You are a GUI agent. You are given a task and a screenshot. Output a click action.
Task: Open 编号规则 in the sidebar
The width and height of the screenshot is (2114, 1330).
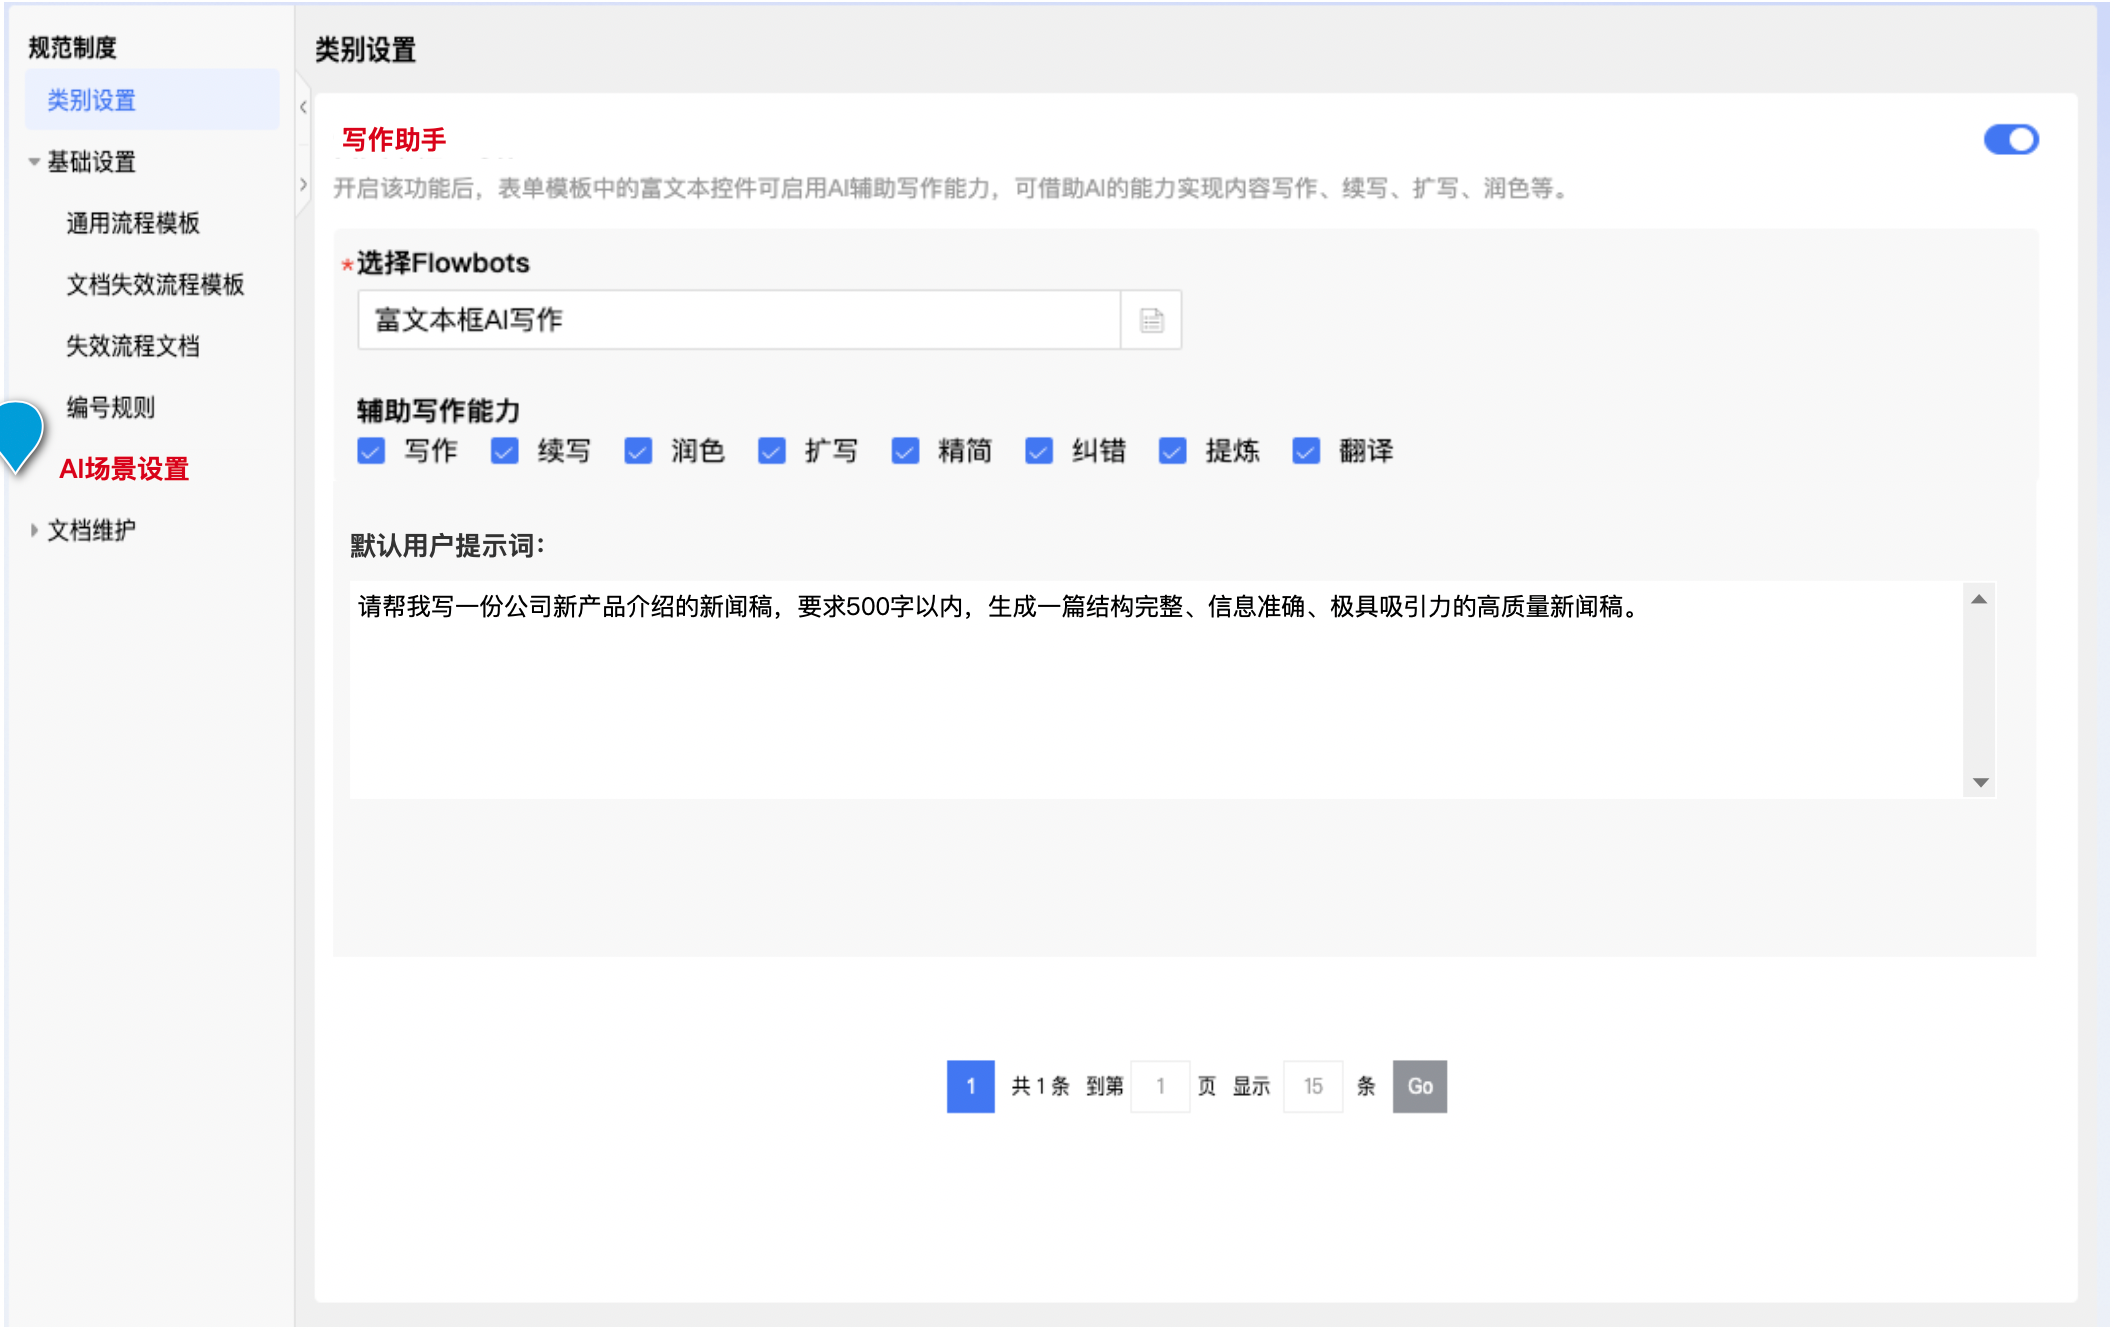pos(111,408)
